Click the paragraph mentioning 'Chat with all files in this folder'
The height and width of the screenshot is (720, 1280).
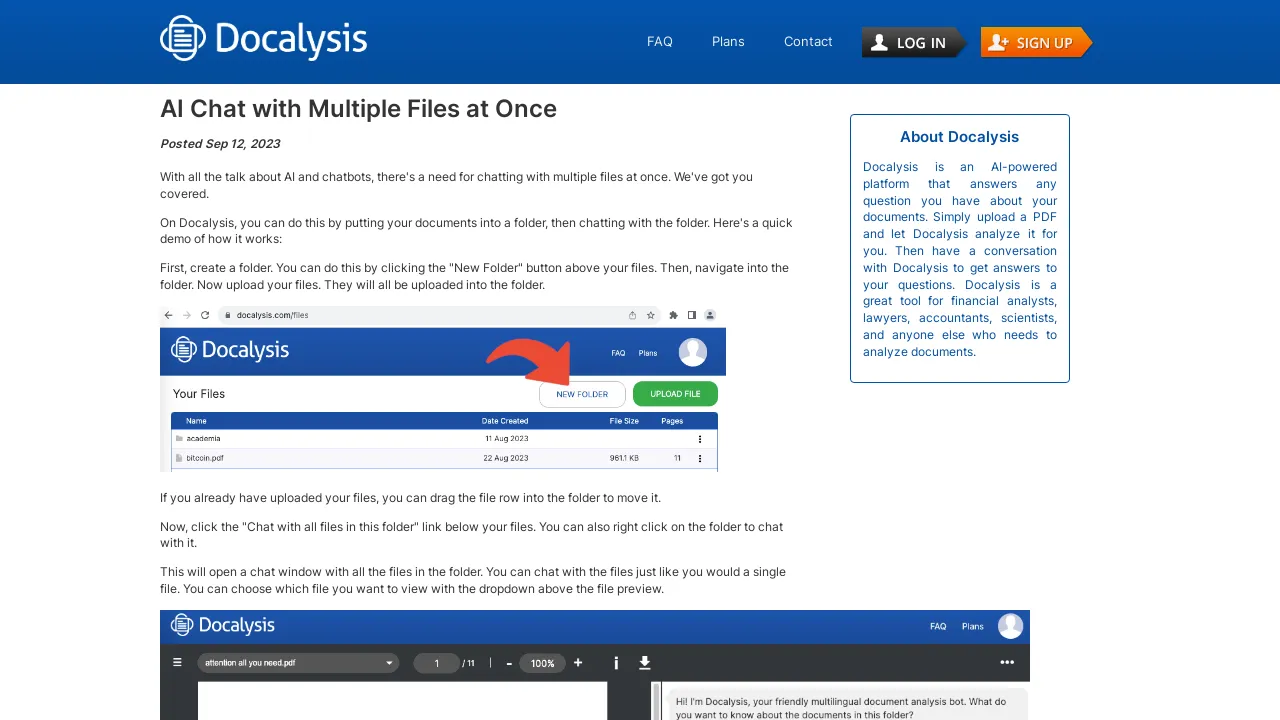coord(472,535)
